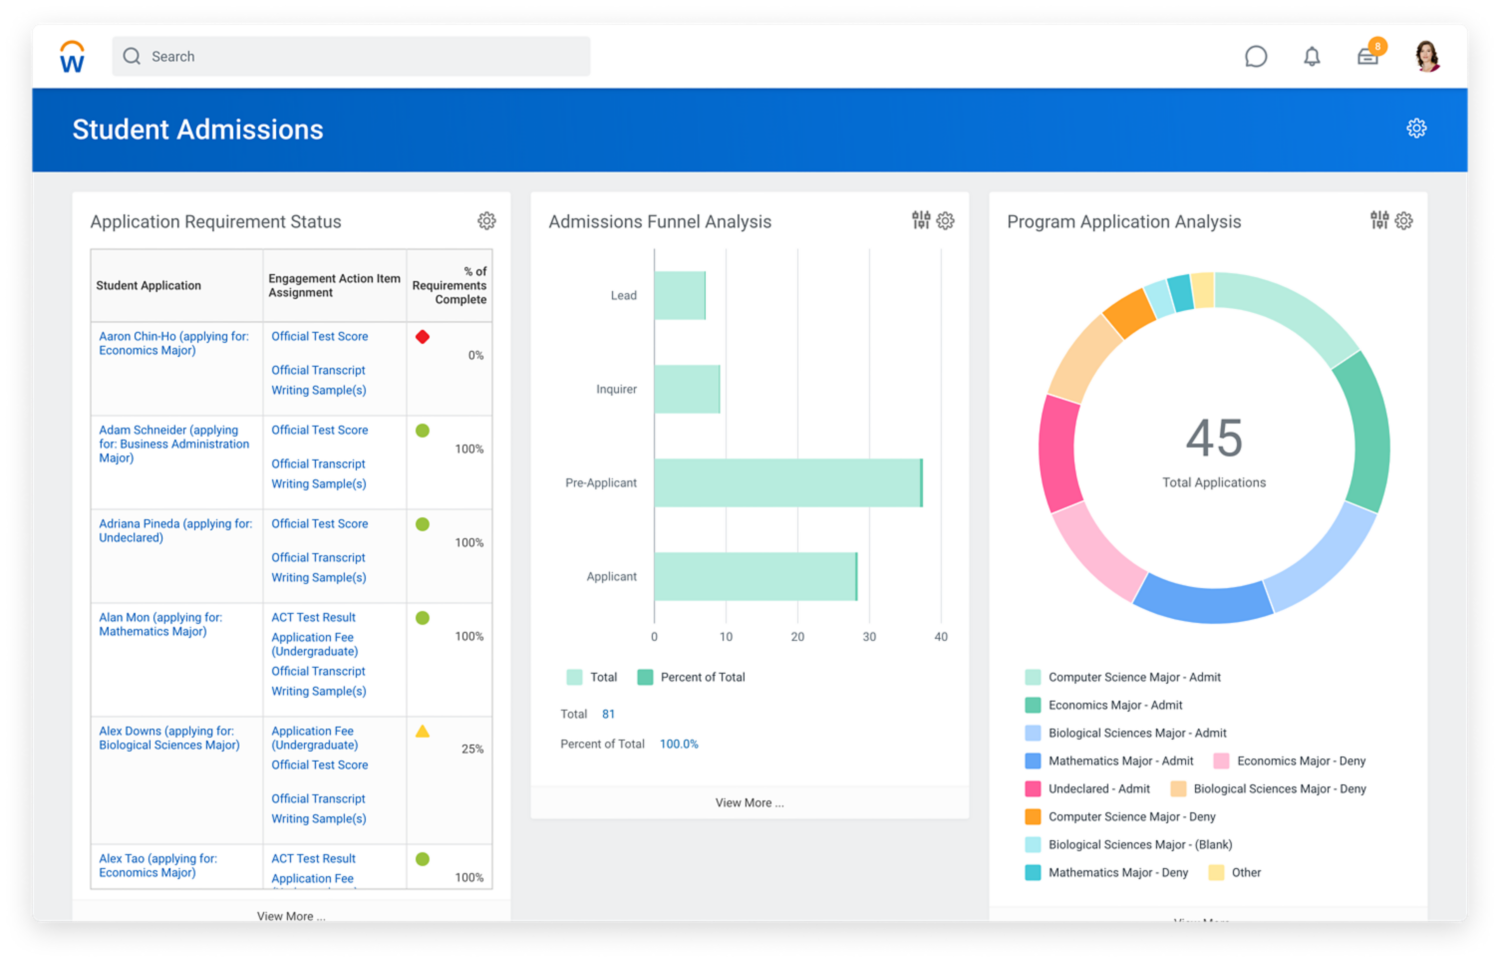The image size is (1500, 962).
Task: Open the notifications bell
Action: click(1311, 57)
